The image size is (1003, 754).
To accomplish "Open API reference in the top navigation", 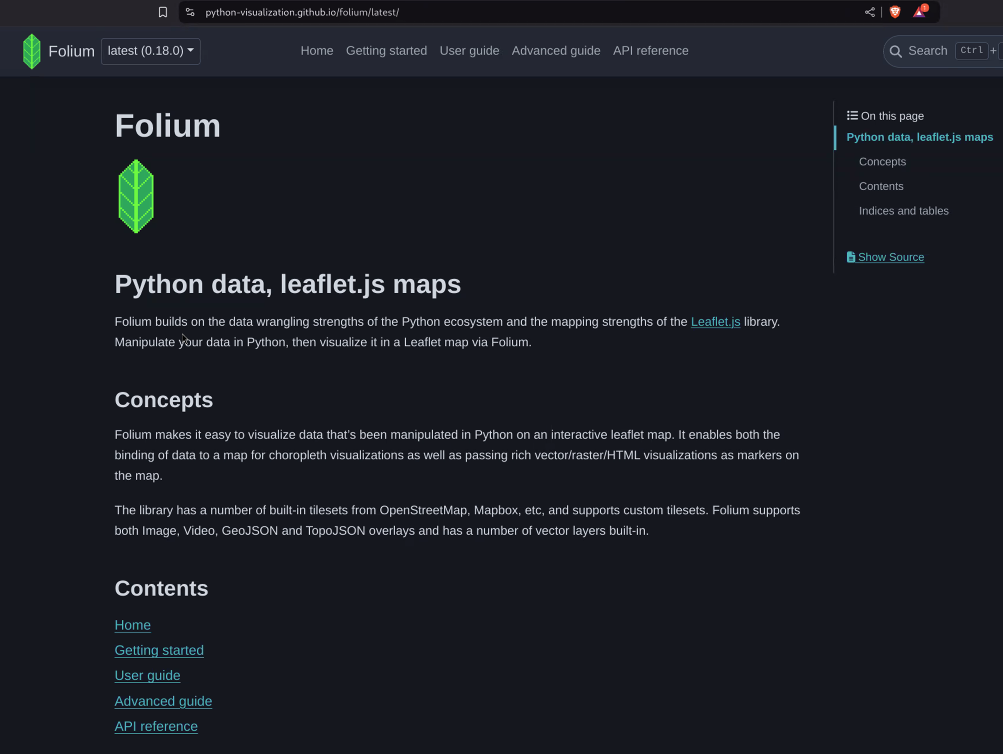I will (x=651, y=51).
